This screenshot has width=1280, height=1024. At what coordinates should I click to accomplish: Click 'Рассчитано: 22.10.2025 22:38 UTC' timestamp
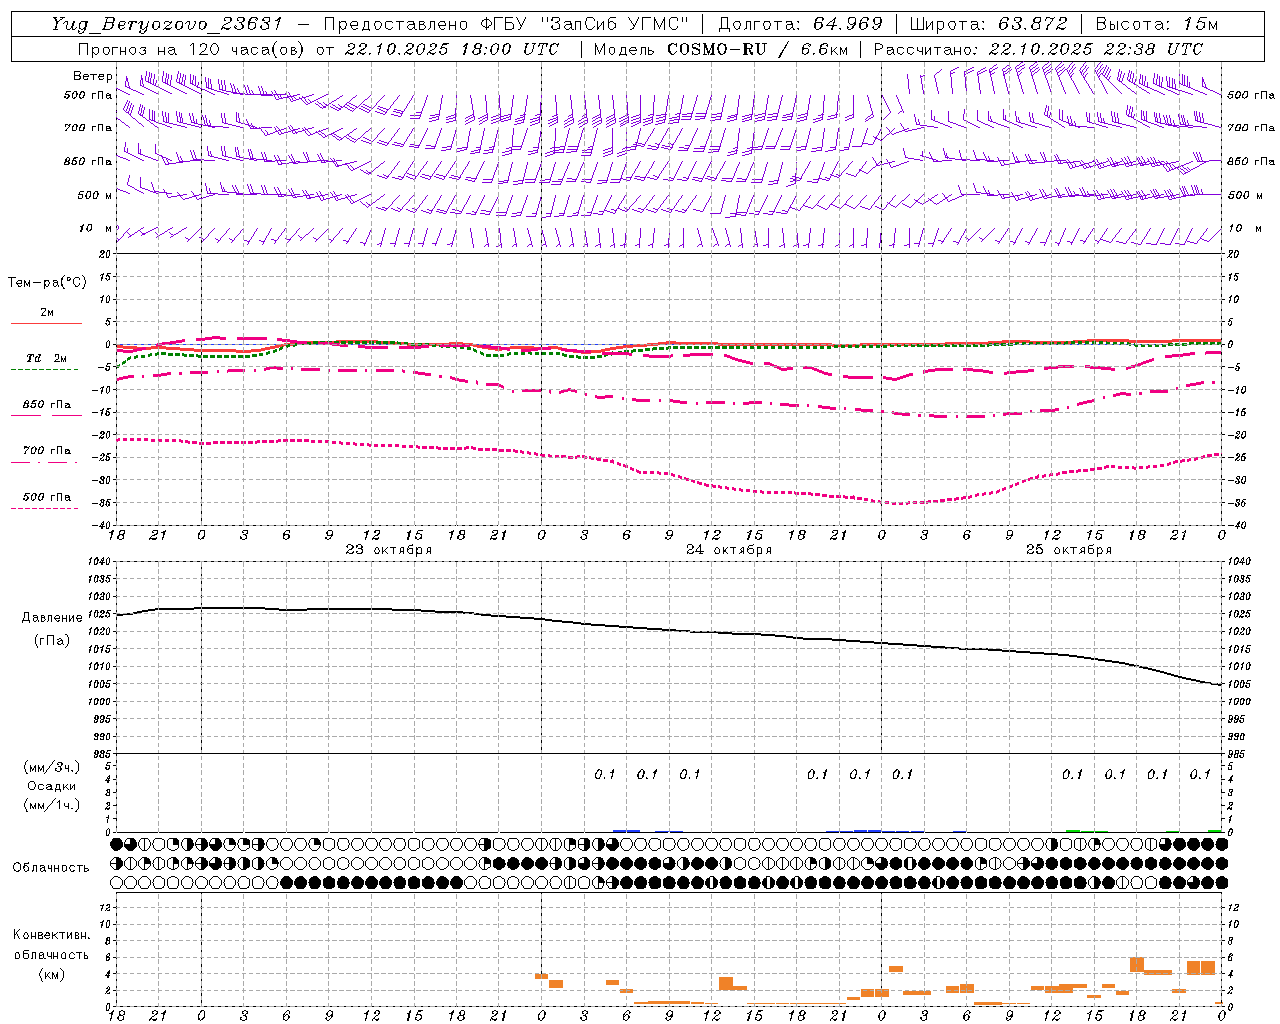tap(1038, 49)
